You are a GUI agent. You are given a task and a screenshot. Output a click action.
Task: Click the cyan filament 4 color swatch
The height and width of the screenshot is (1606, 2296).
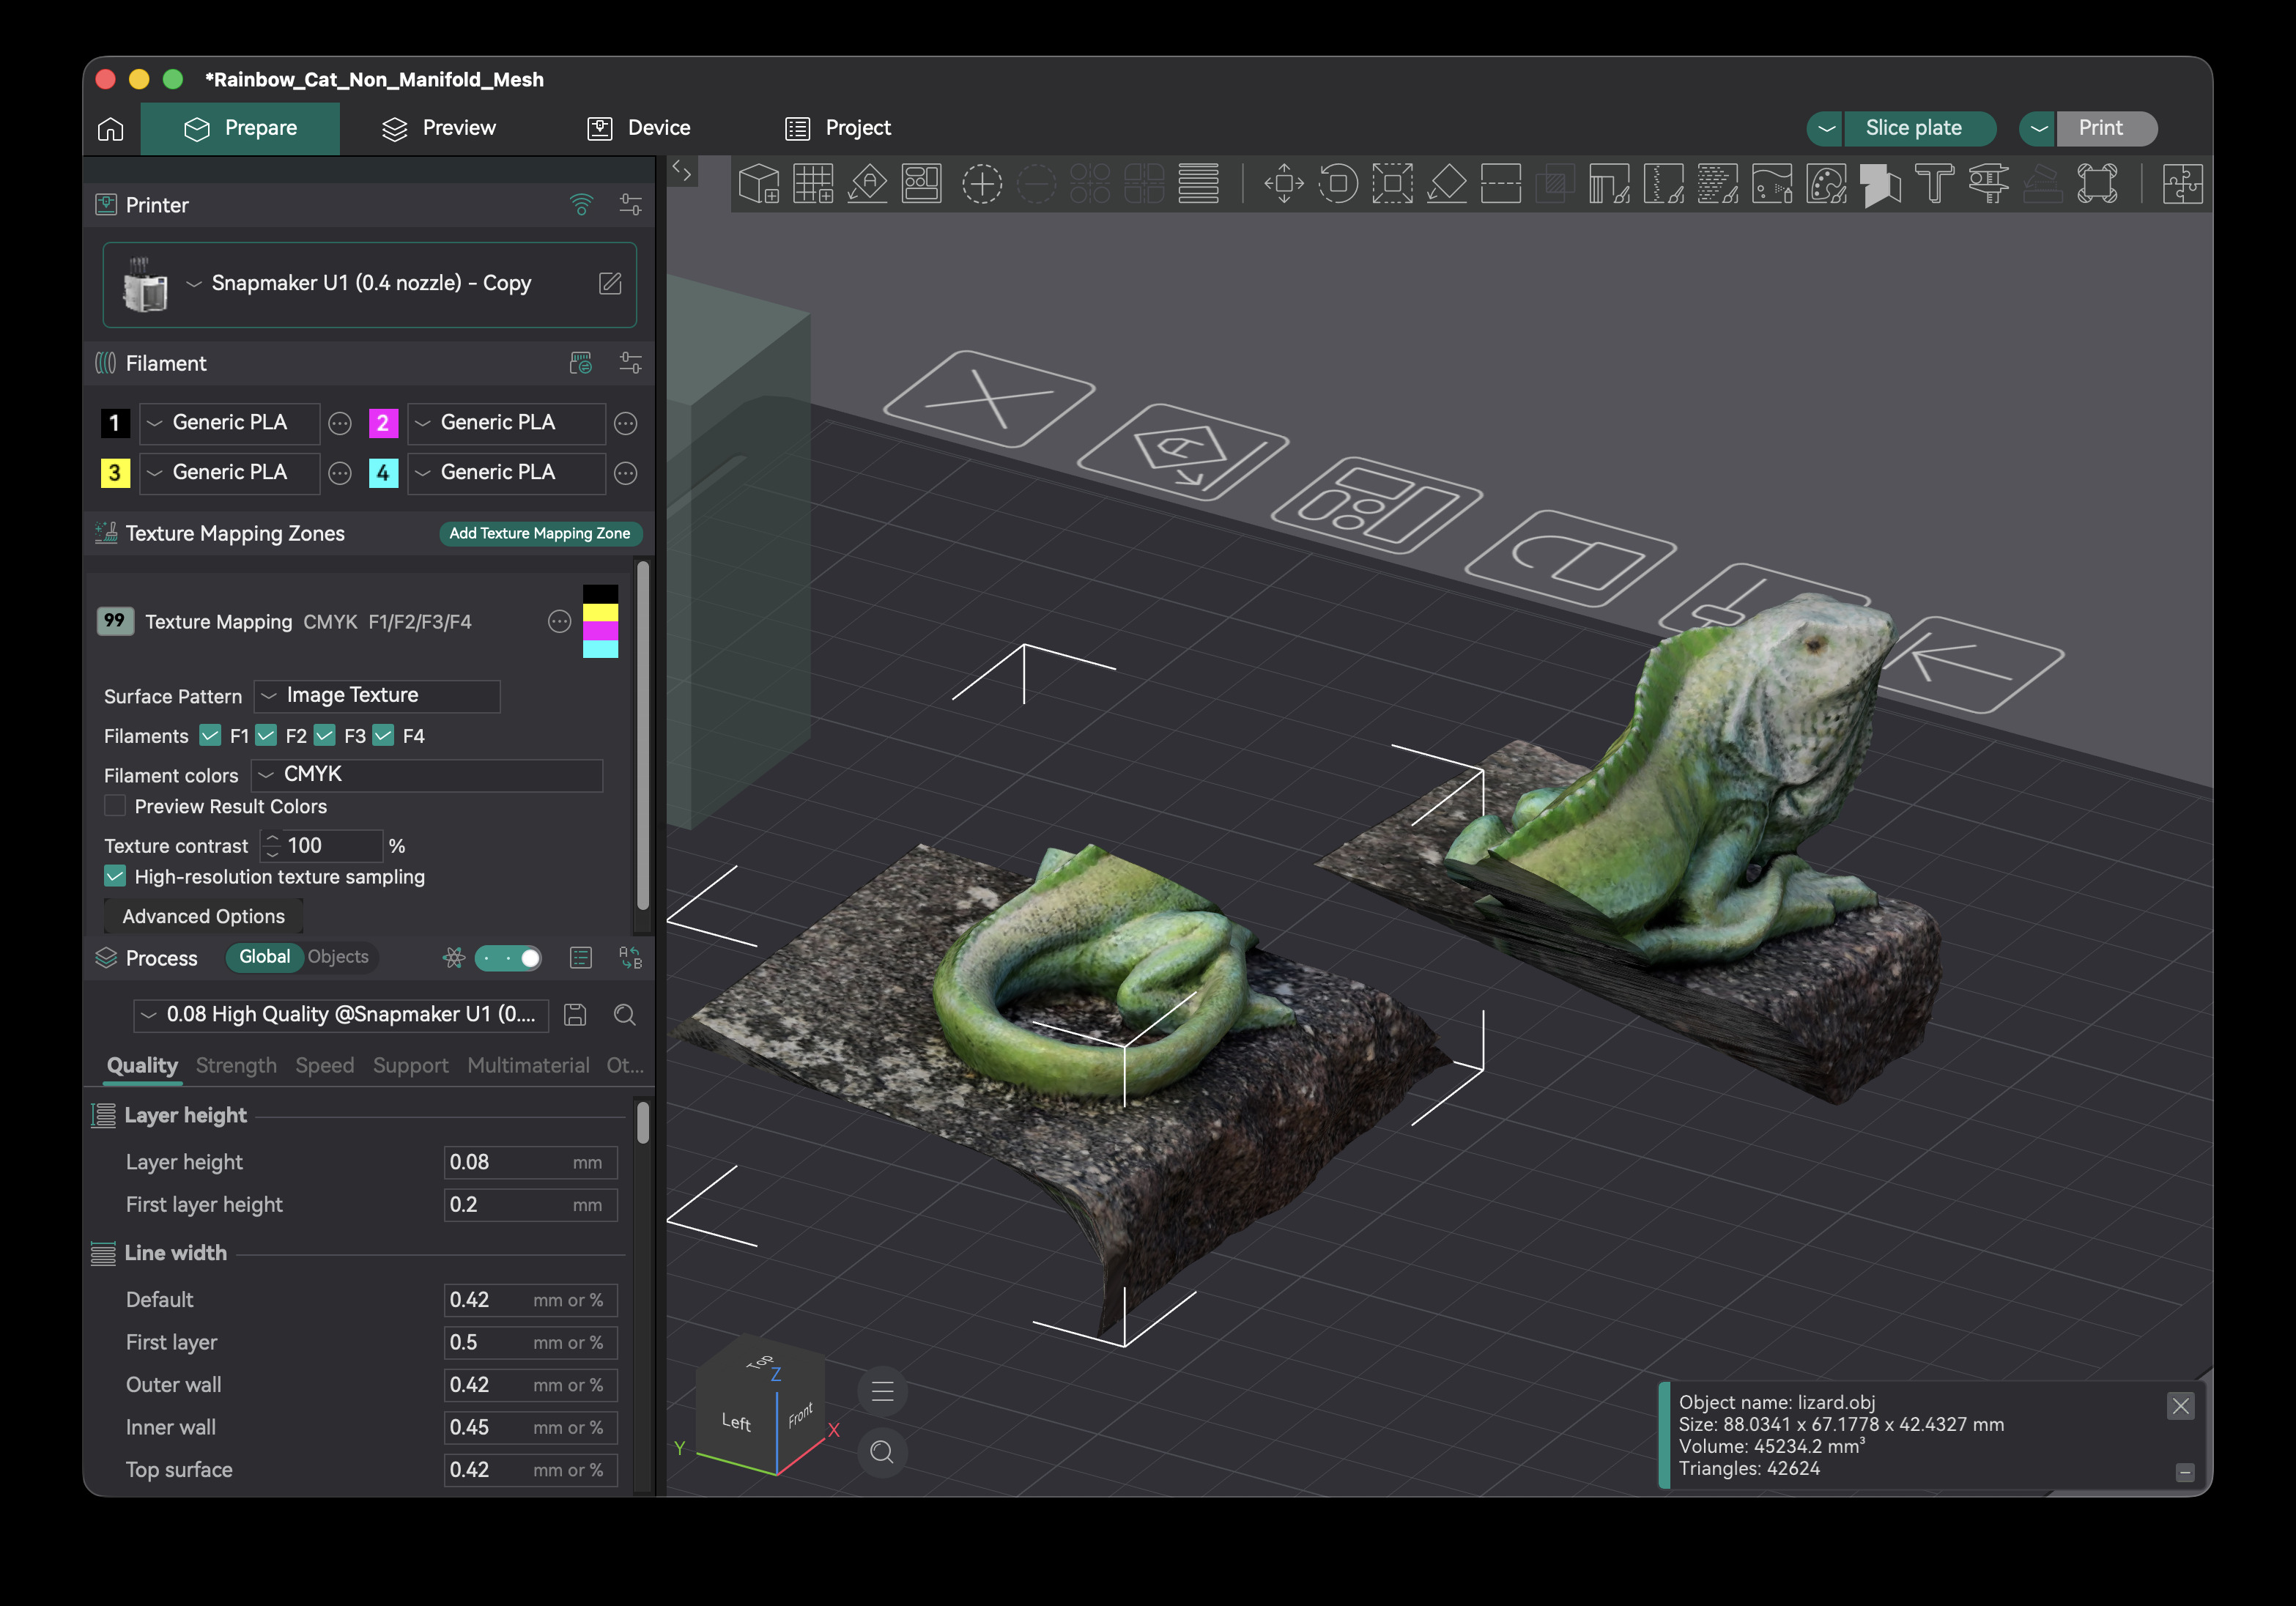point(383,473)
